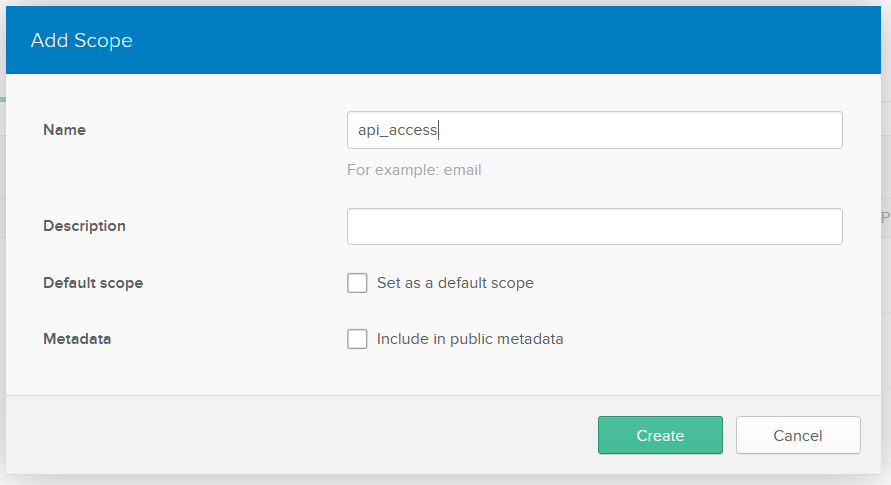Click into the Name field containing api_access
Viewport: 891px width, 485px height.
pyautogui.click(x=594, y=130)
